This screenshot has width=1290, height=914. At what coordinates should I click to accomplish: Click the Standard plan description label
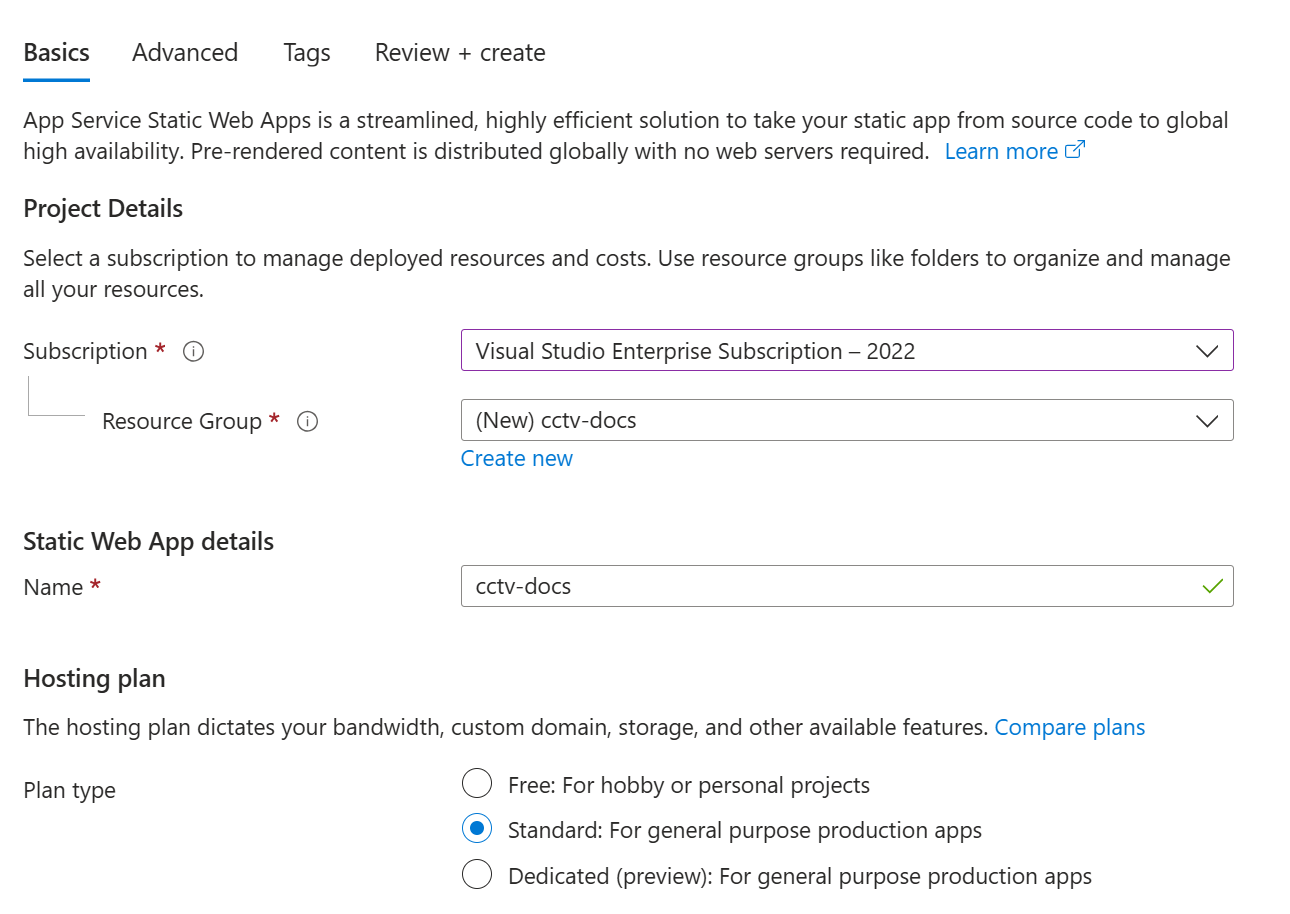tap(745, 830)
